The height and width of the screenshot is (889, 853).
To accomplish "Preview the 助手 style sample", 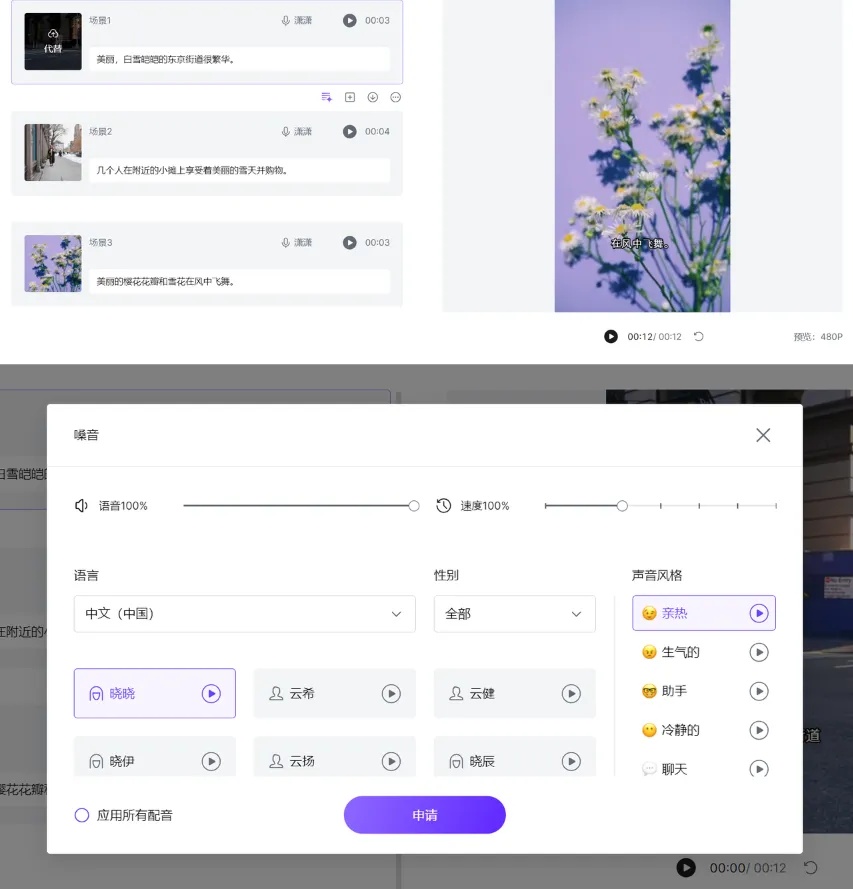I will (759, 691).
